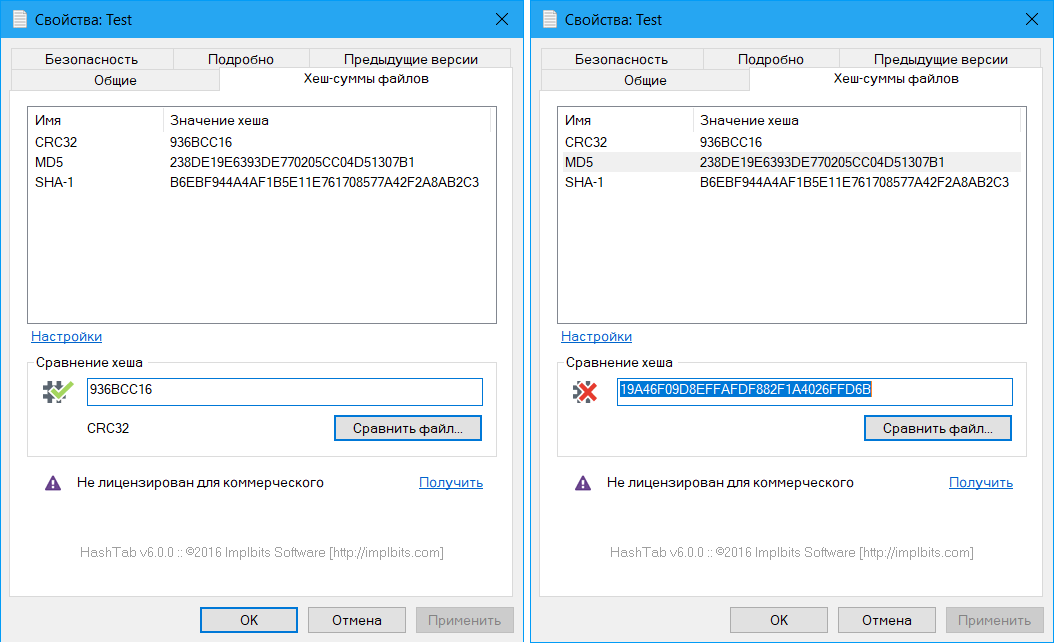Click the warning triangle in the left dialog

coord(52,483)
